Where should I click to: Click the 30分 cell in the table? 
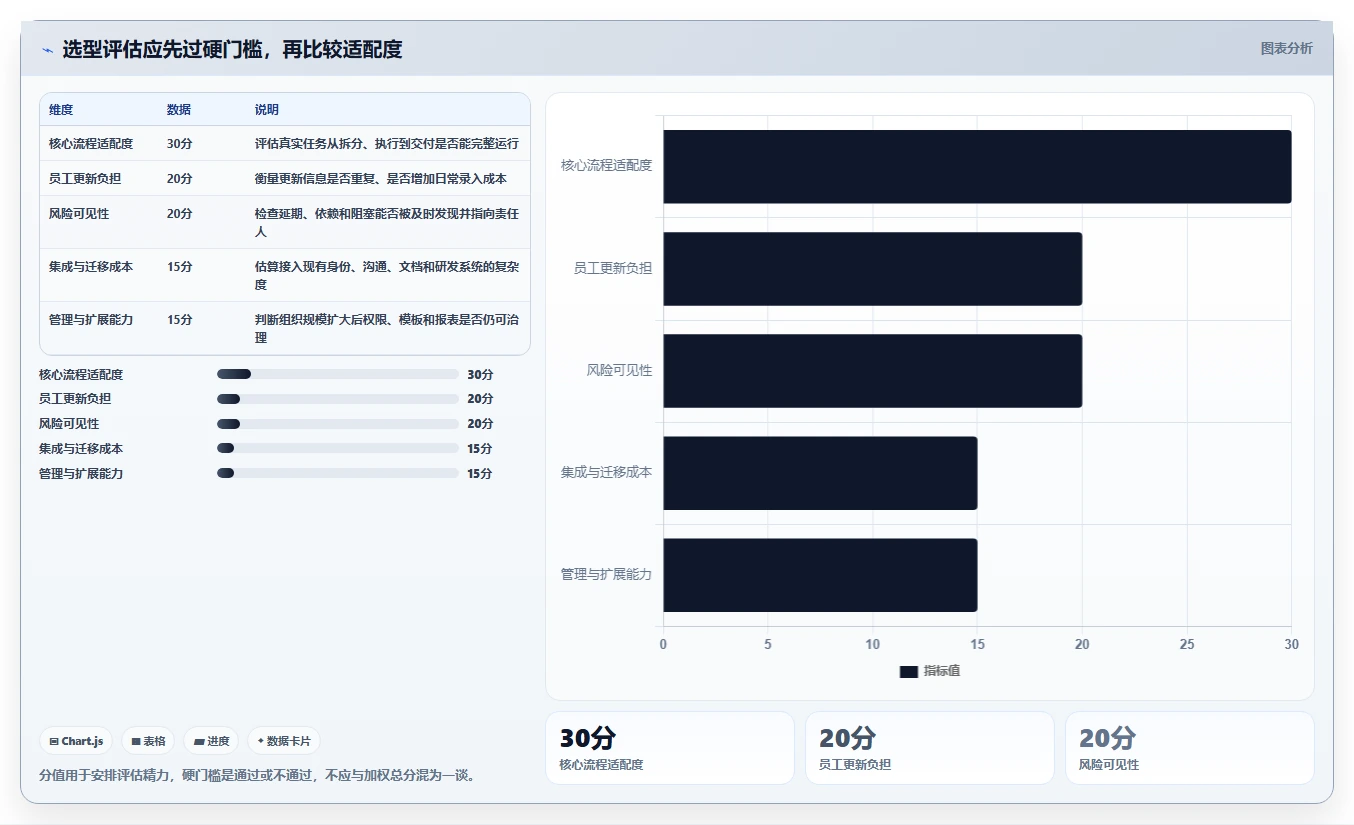(180, 144)
